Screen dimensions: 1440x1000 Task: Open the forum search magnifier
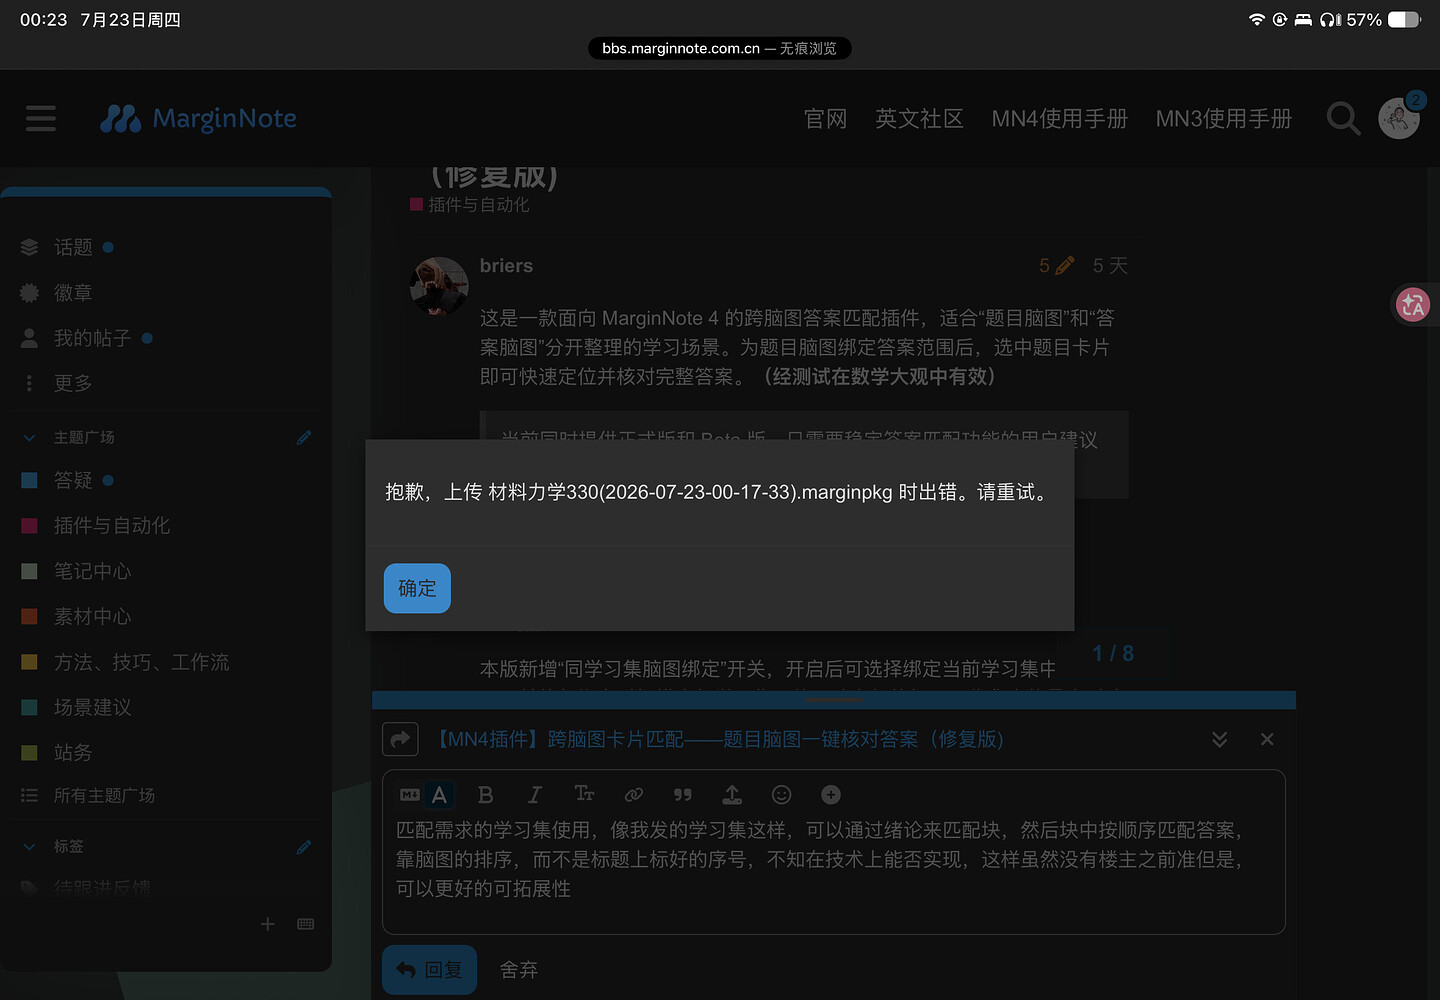[1343, 119]
